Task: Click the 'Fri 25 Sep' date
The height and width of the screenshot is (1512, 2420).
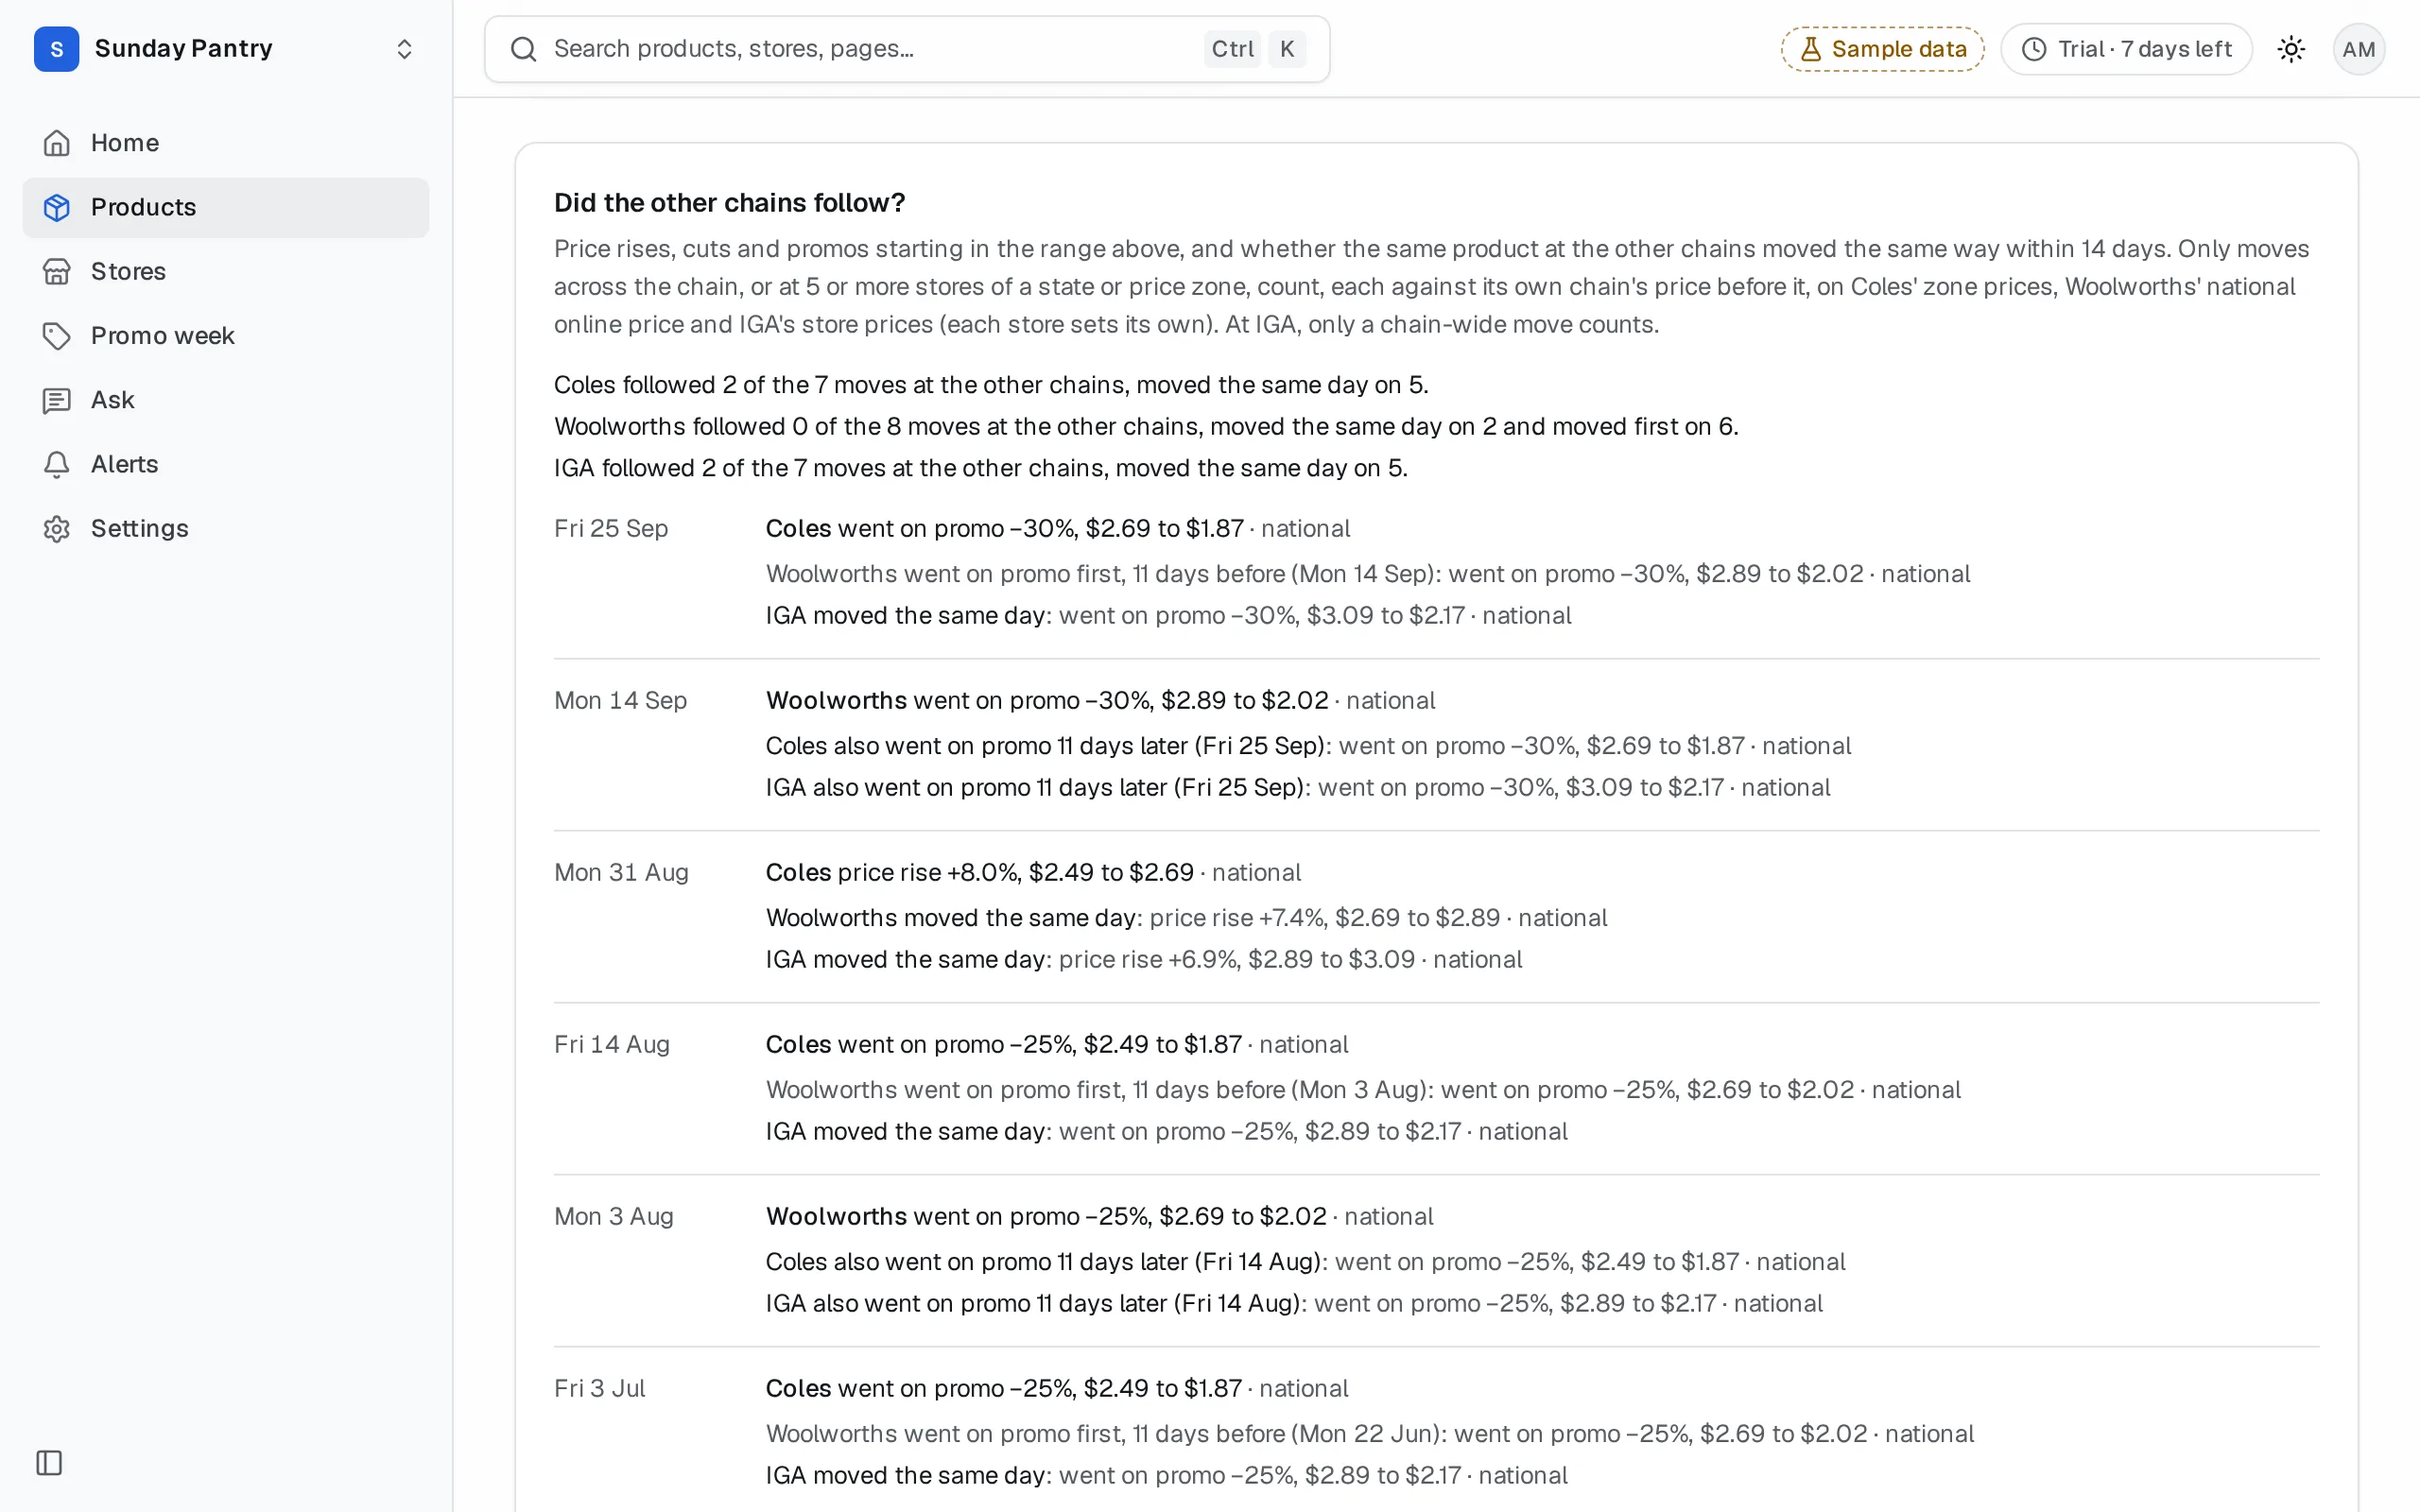Action: [611, 529]
